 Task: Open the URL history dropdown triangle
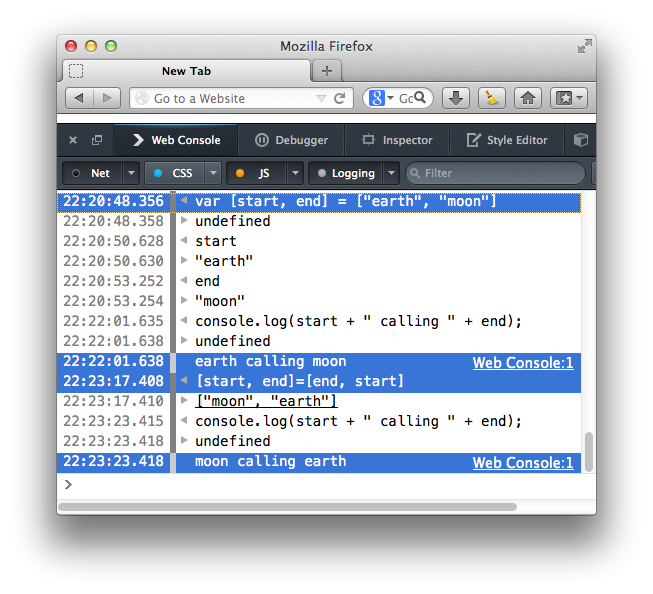tap(321, 99)
